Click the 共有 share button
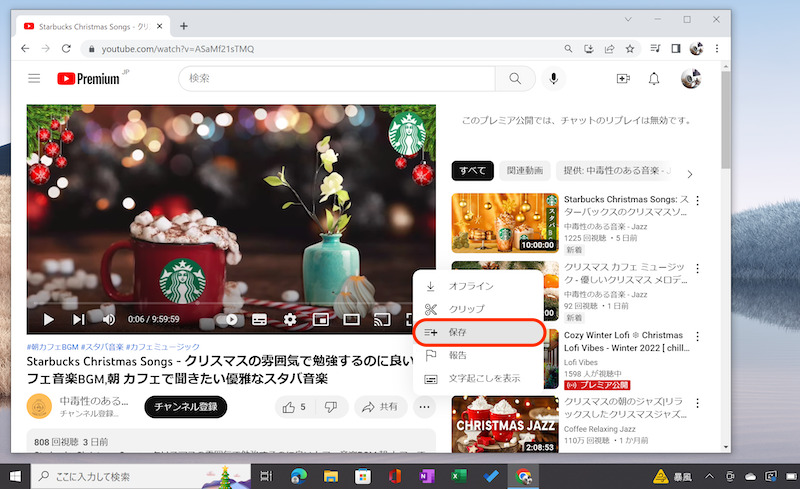Screen dimensions: 800x489 379,407
